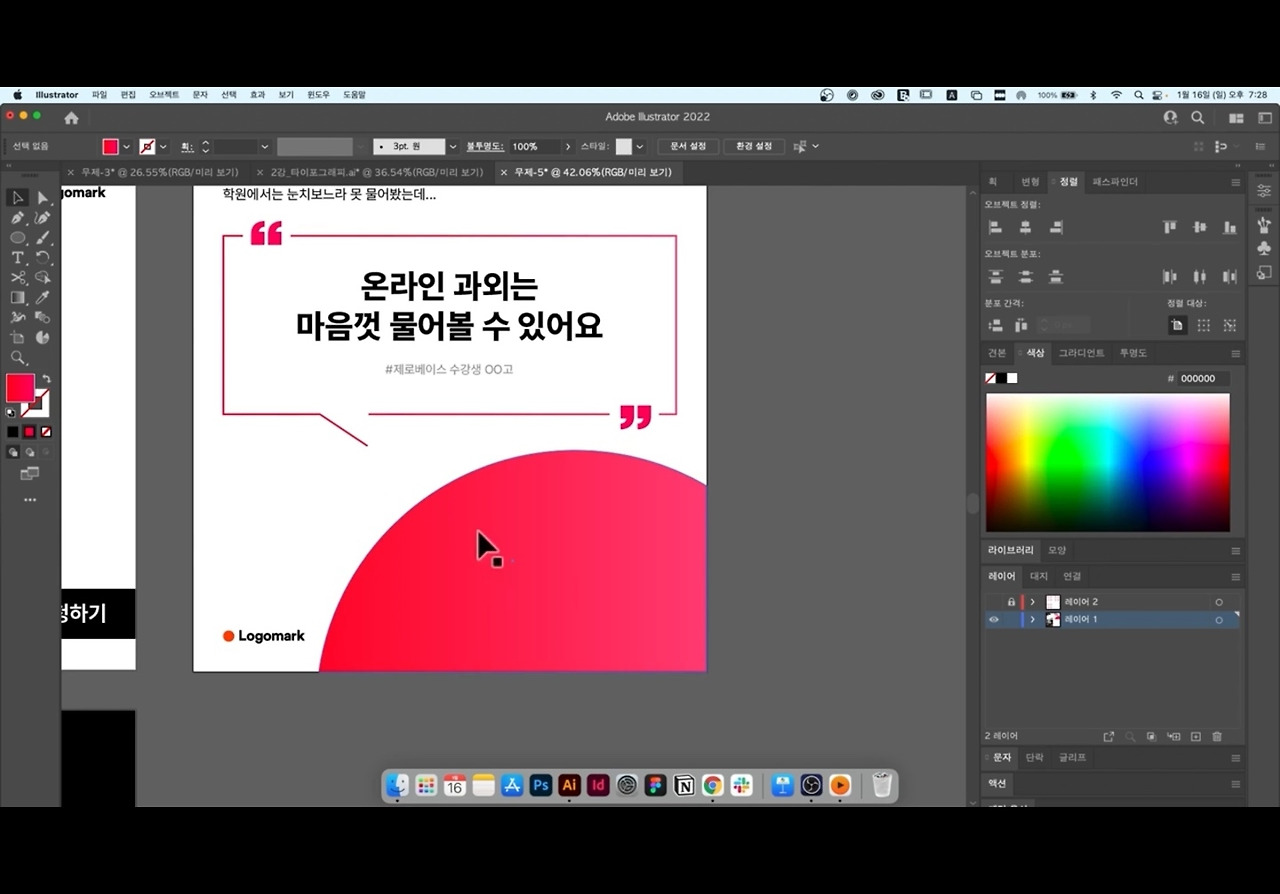Click the Delete Layer trash icon
This screenshot has height=894, width=1280.
[1217, 736]
